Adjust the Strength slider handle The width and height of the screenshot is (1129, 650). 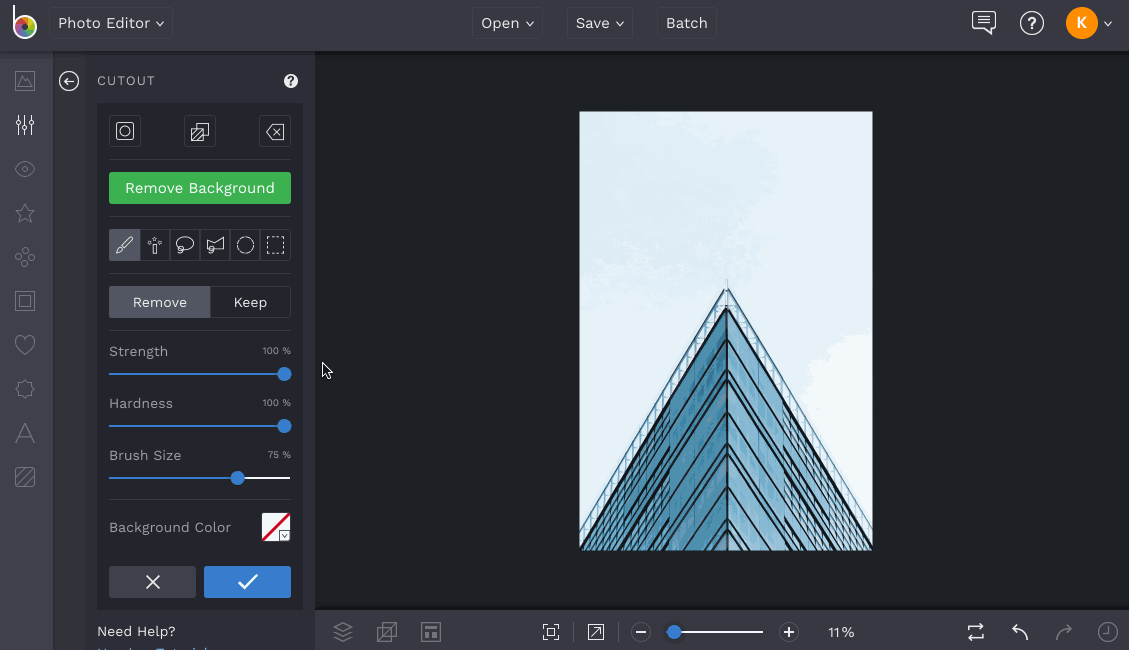284,374
